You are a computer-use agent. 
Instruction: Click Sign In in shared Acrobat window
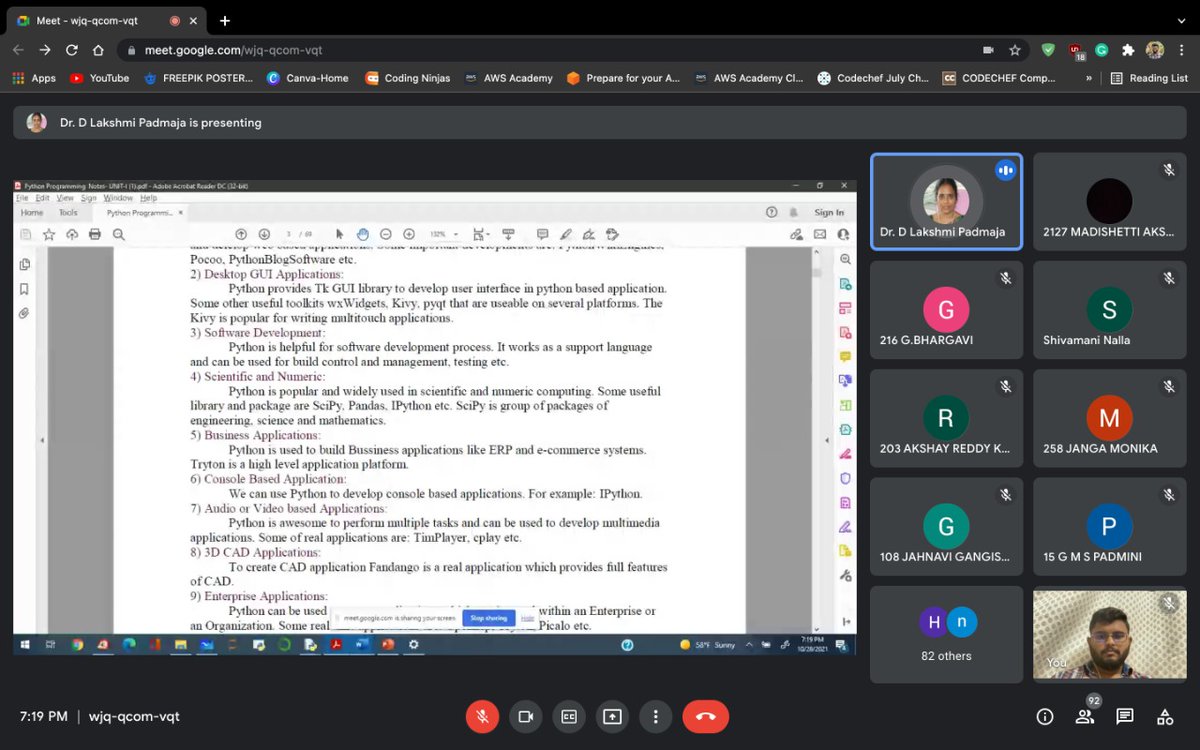point(828,212)
